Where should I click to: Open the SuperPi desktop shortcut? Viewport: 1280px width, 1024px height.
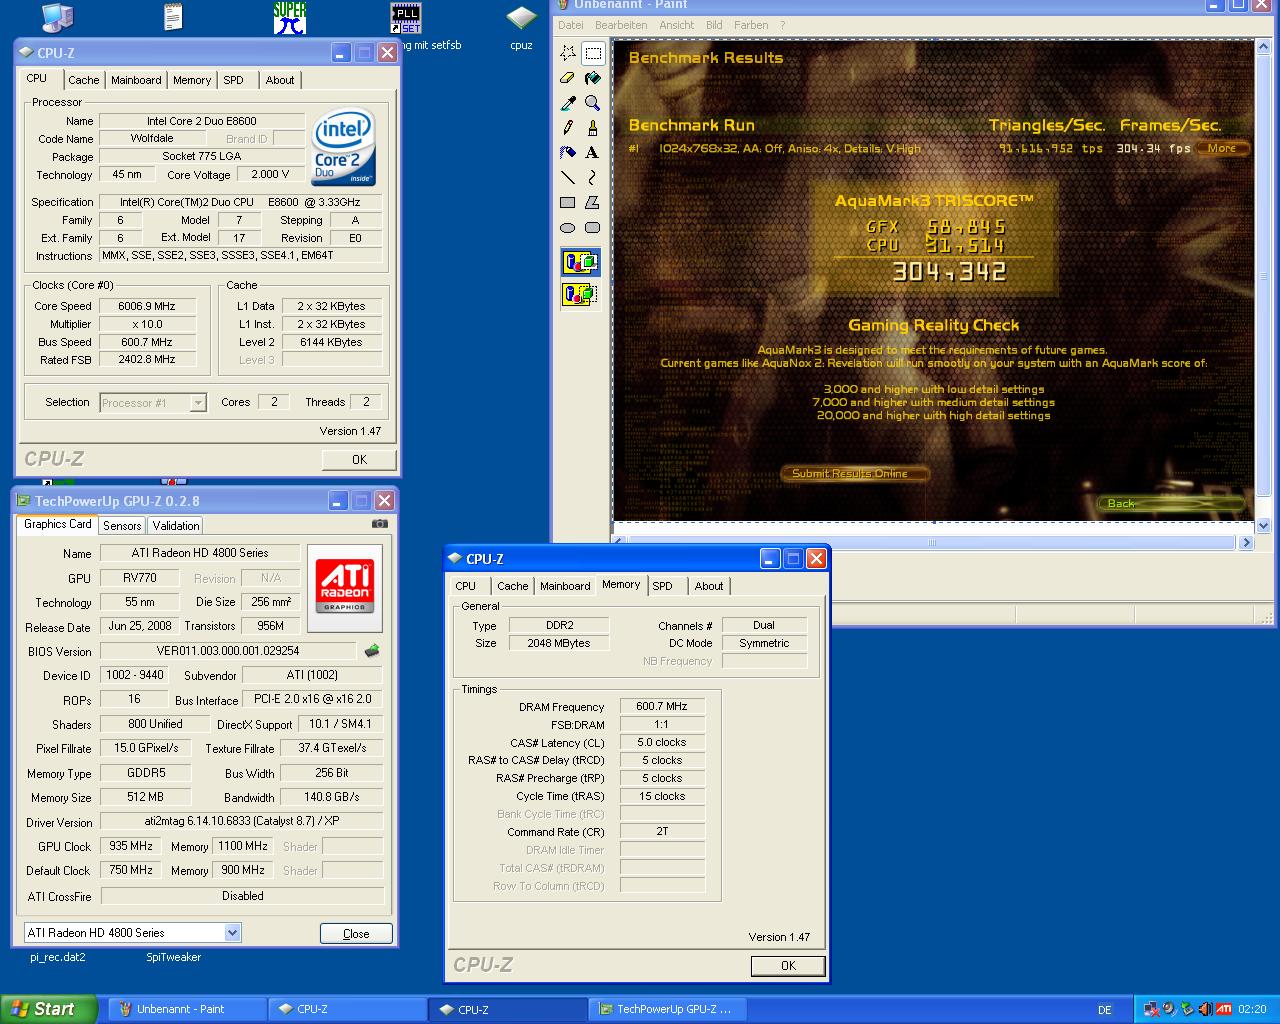click(x=290, y=18)
